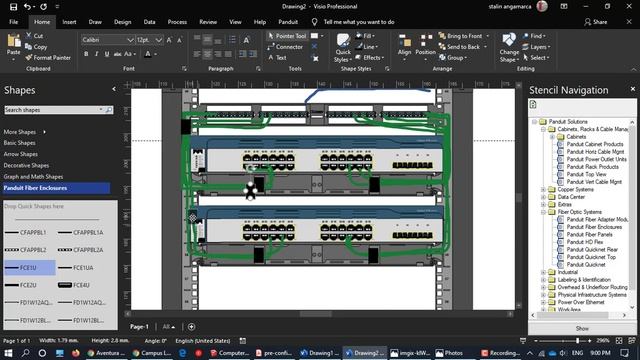Click the Change Shape icon
The width and height of the screenshot is (640, 360).
click(509, 40)
